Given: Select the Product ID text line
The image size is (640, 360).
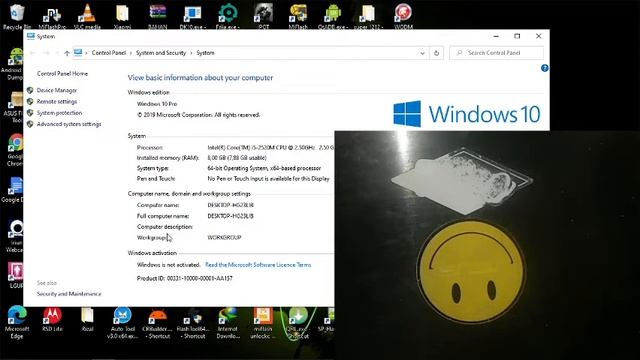Looking at the screenshot, I should [x=184, y=278].
